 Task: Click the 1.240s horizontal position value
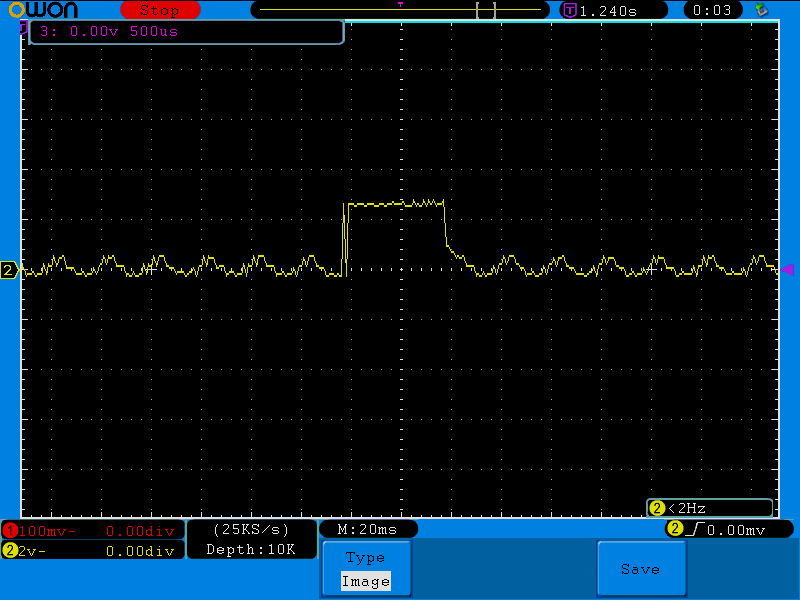tap(608, 11)
